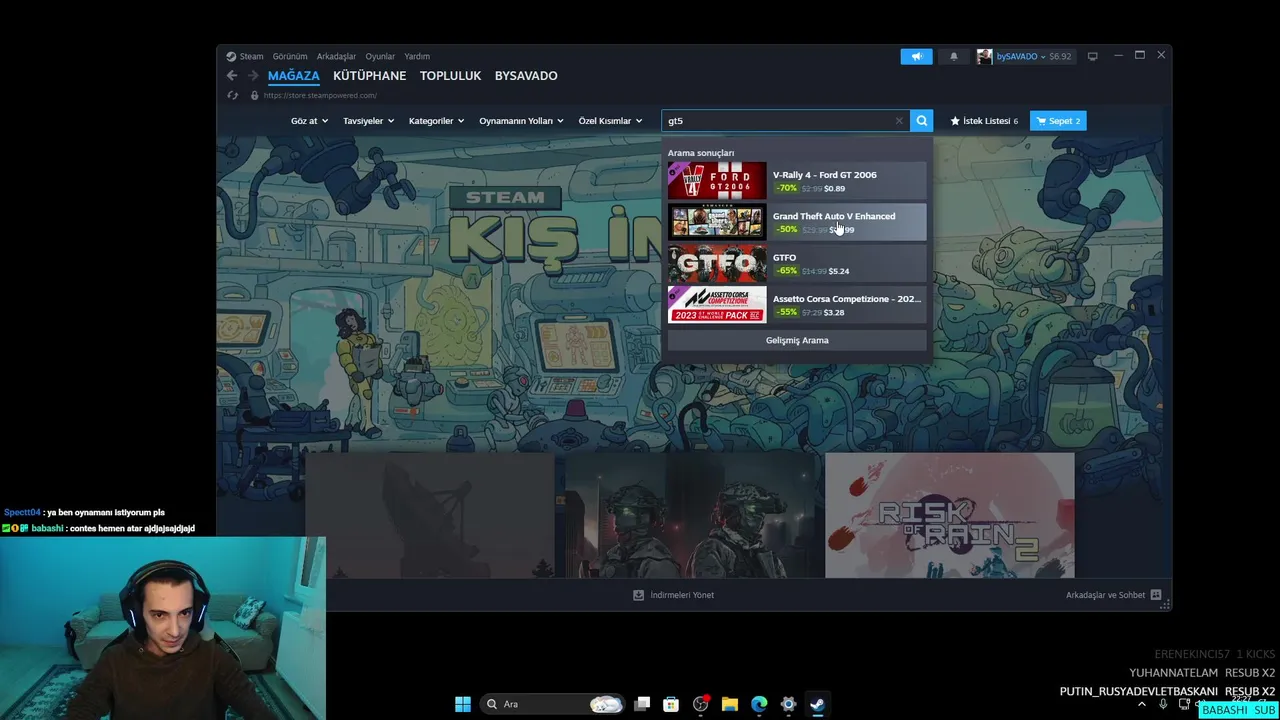Select the Assetto Corsa Competizione result

797,305
